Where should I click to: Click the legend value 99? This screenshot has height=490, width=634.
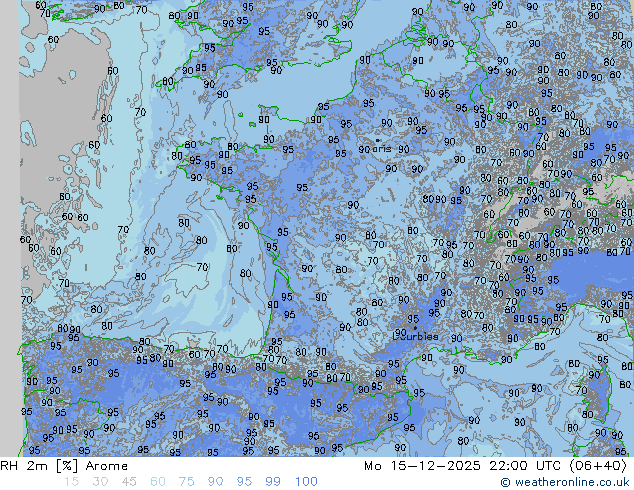pos(273,482)
